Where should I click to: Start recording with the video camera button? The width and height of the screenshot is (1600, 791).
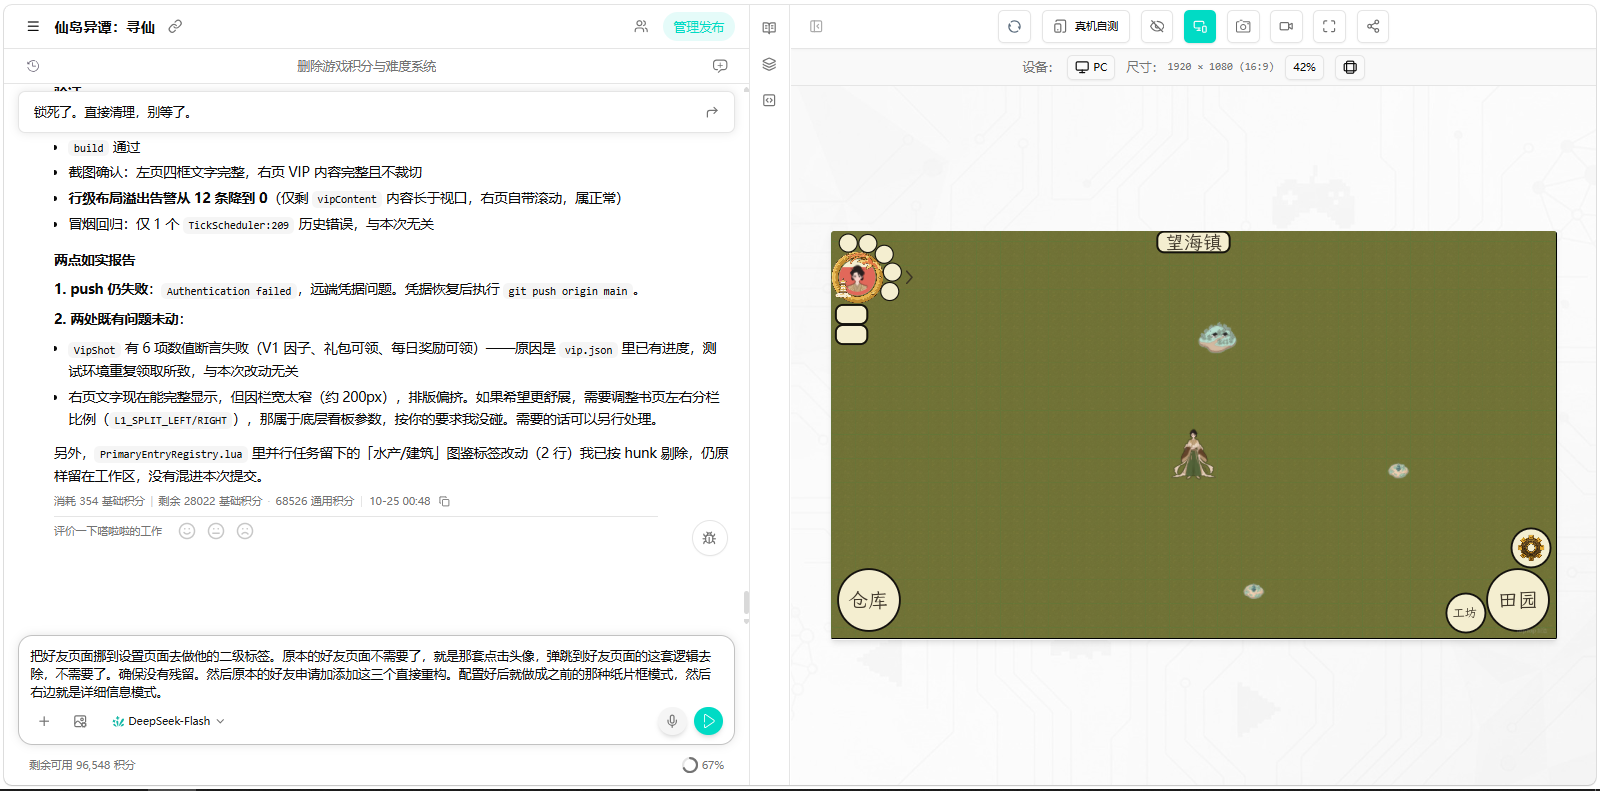pos(1286,27)
